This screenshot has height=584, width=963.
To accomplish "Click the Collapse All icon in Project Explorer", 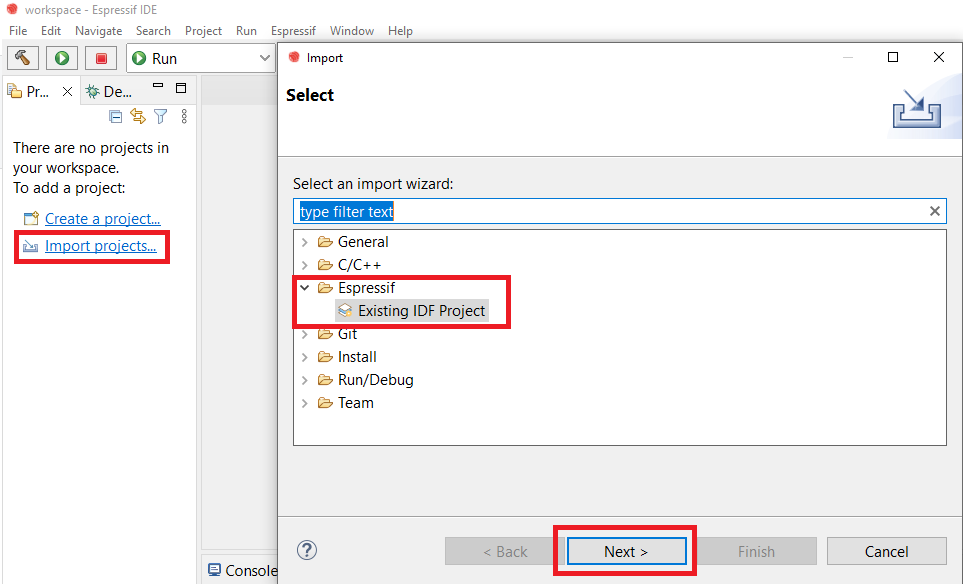I will [116, 117].
